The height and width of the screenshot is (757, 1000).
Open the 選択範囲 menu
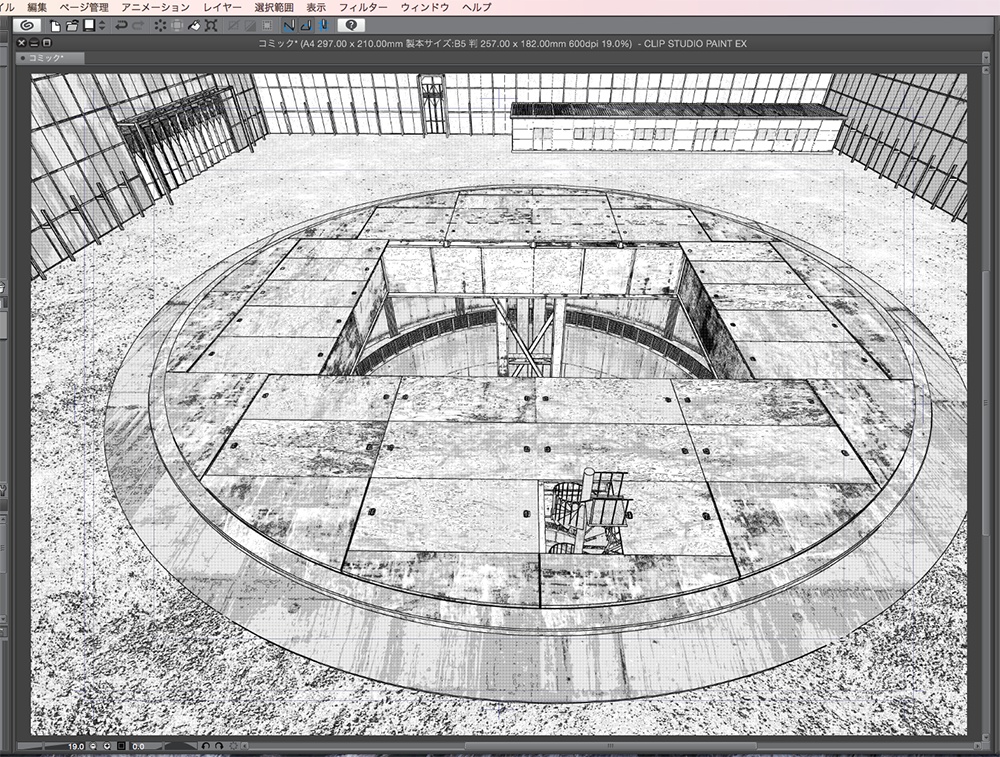(274, 8)
